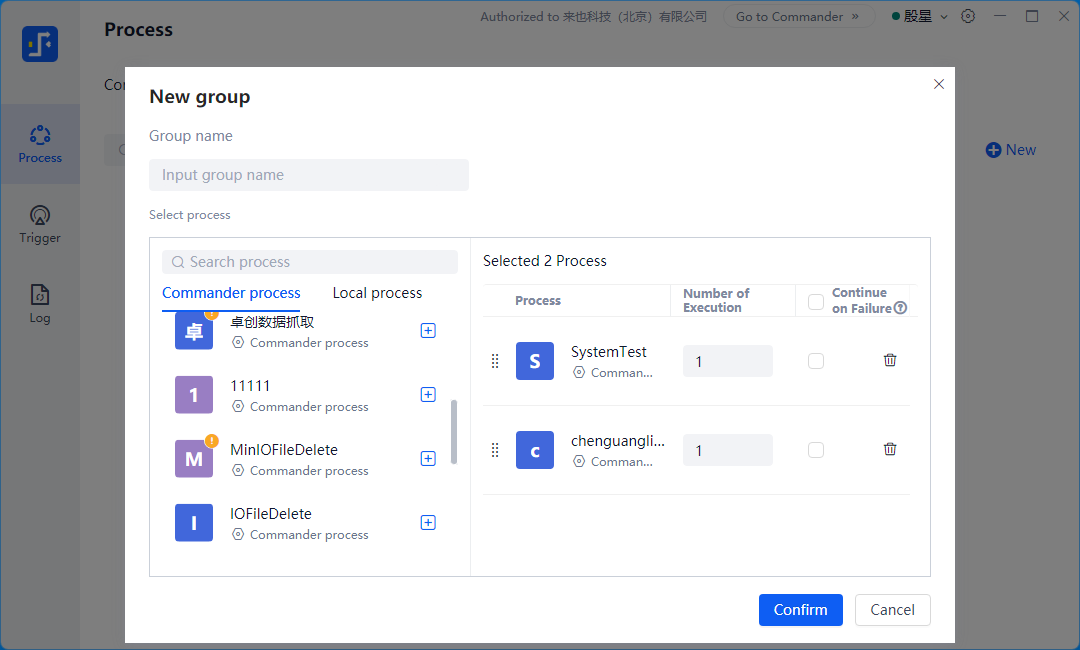Open settings gear in title bar
This screenshot has height=650, width=1080.
click(x=968, y=17)
